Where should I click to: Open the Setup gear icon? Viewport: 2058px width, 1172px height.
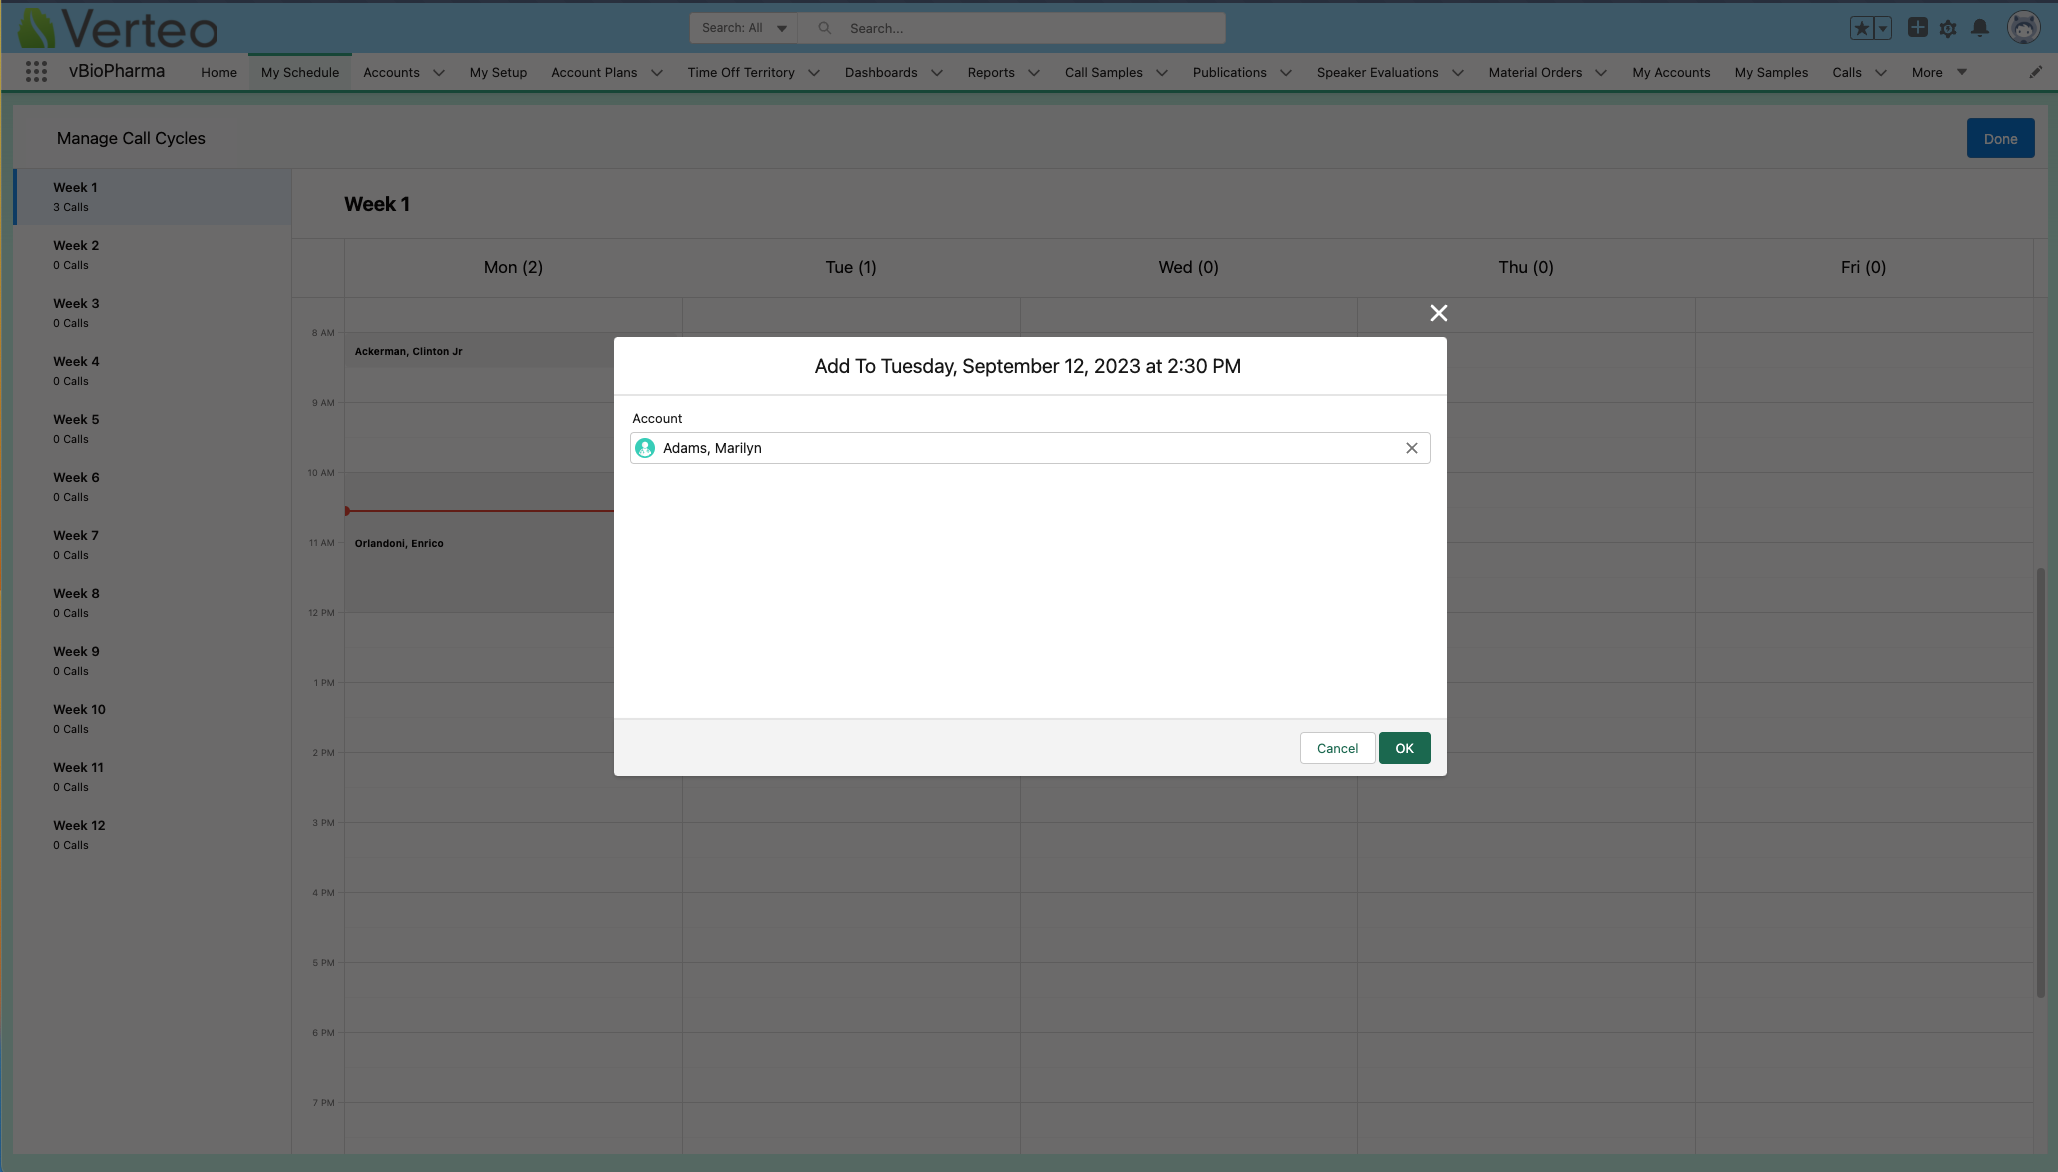coord(1948,29)
